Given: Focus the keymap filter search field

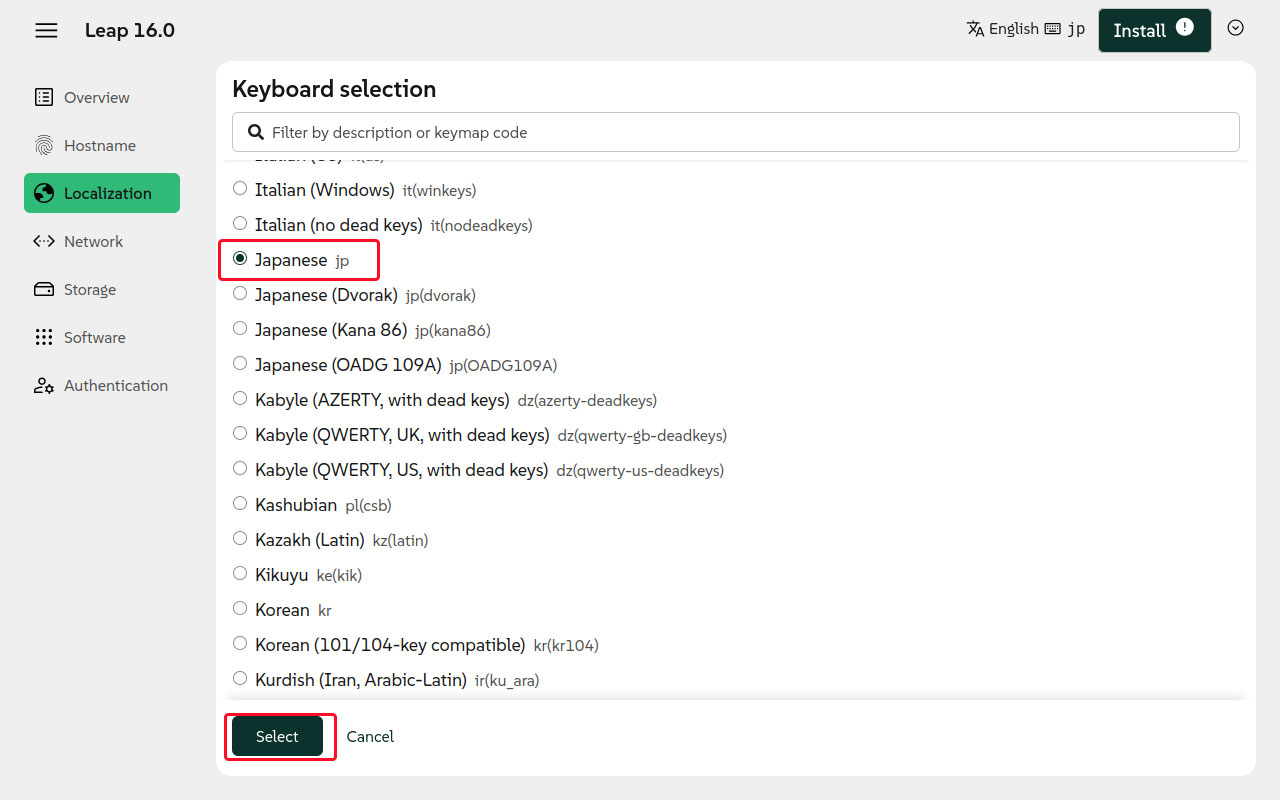Looking at the screenshot, I should (x=735, y=132).
